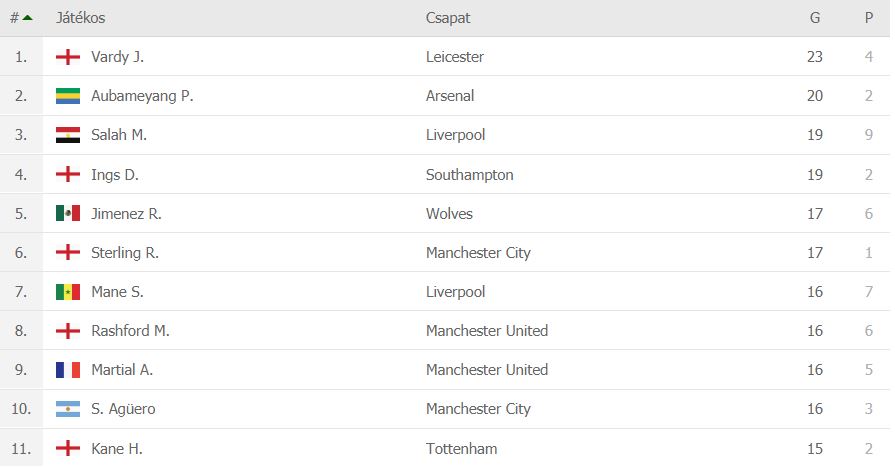Select the Wolves team in Jimenez row
This screenshot has width=895, height=467.
pos(449,214)
